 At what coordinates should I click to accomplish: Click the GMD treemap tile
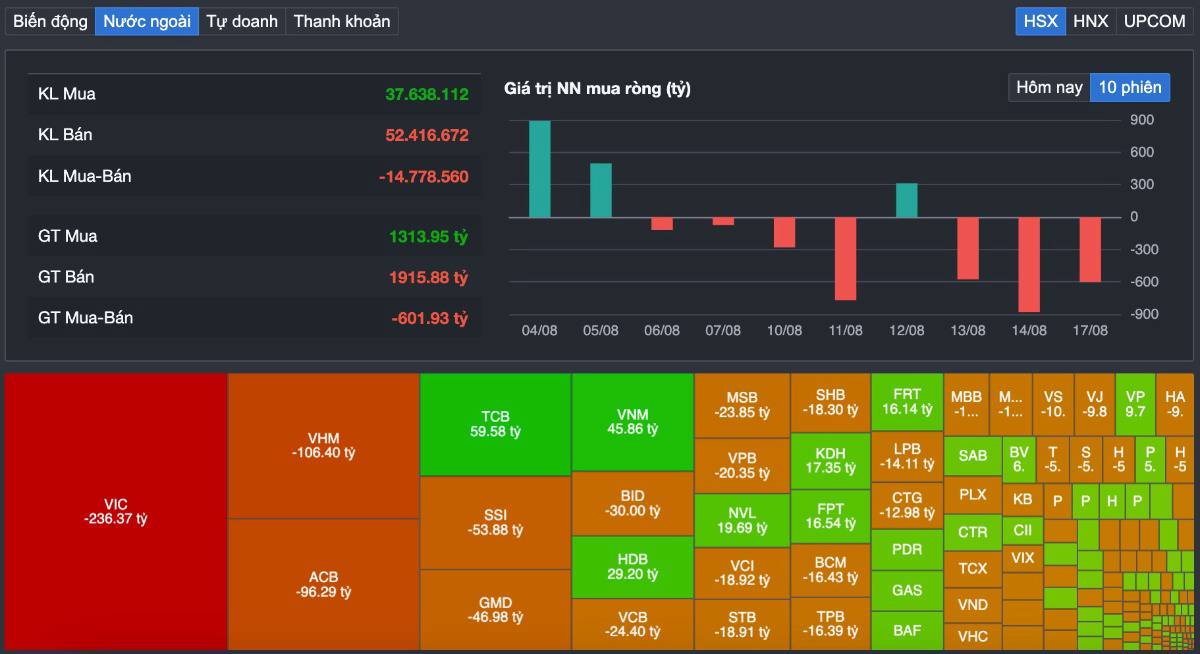tap(495, 610)
